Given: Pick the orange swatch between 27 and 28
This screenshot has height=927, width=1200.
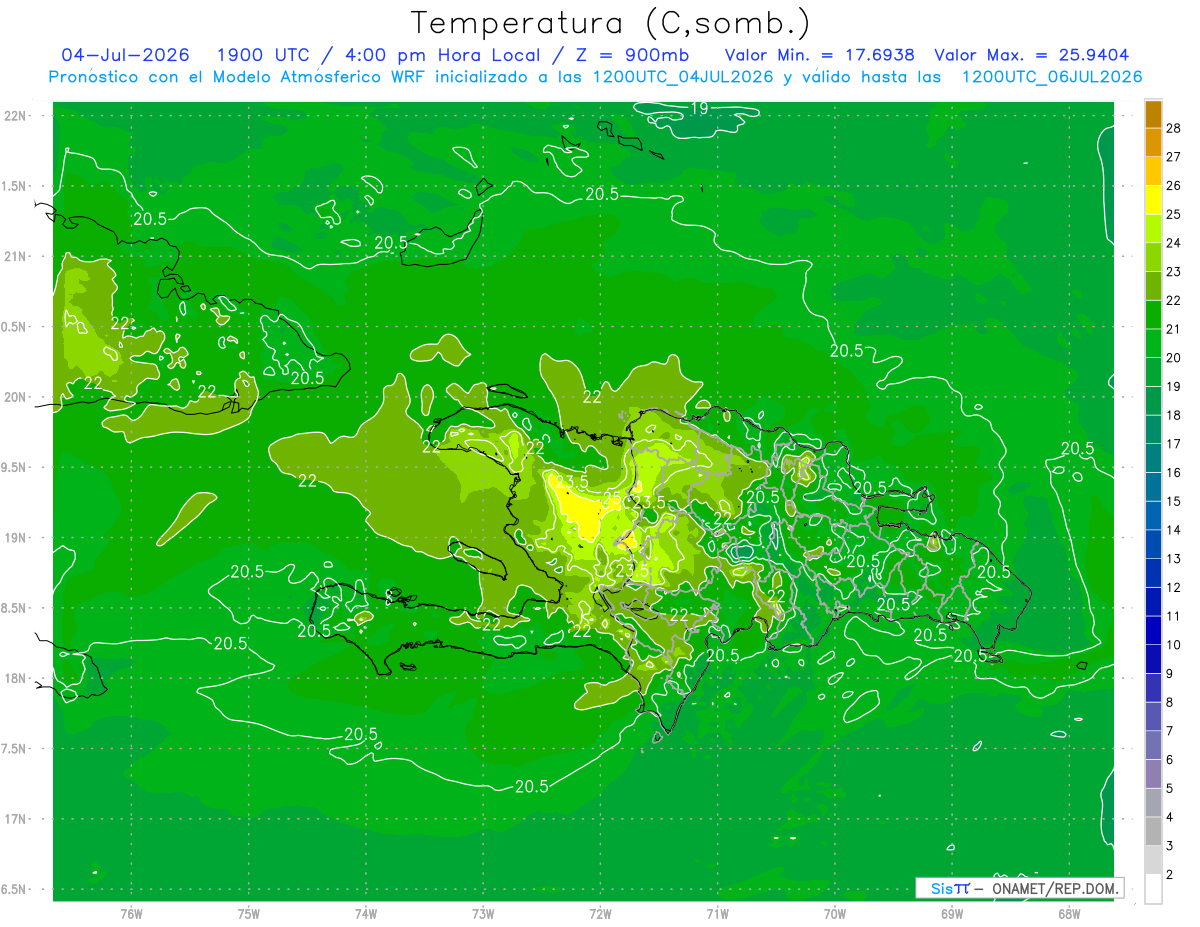Looking at the screenshot, I should click(1153, 142).
